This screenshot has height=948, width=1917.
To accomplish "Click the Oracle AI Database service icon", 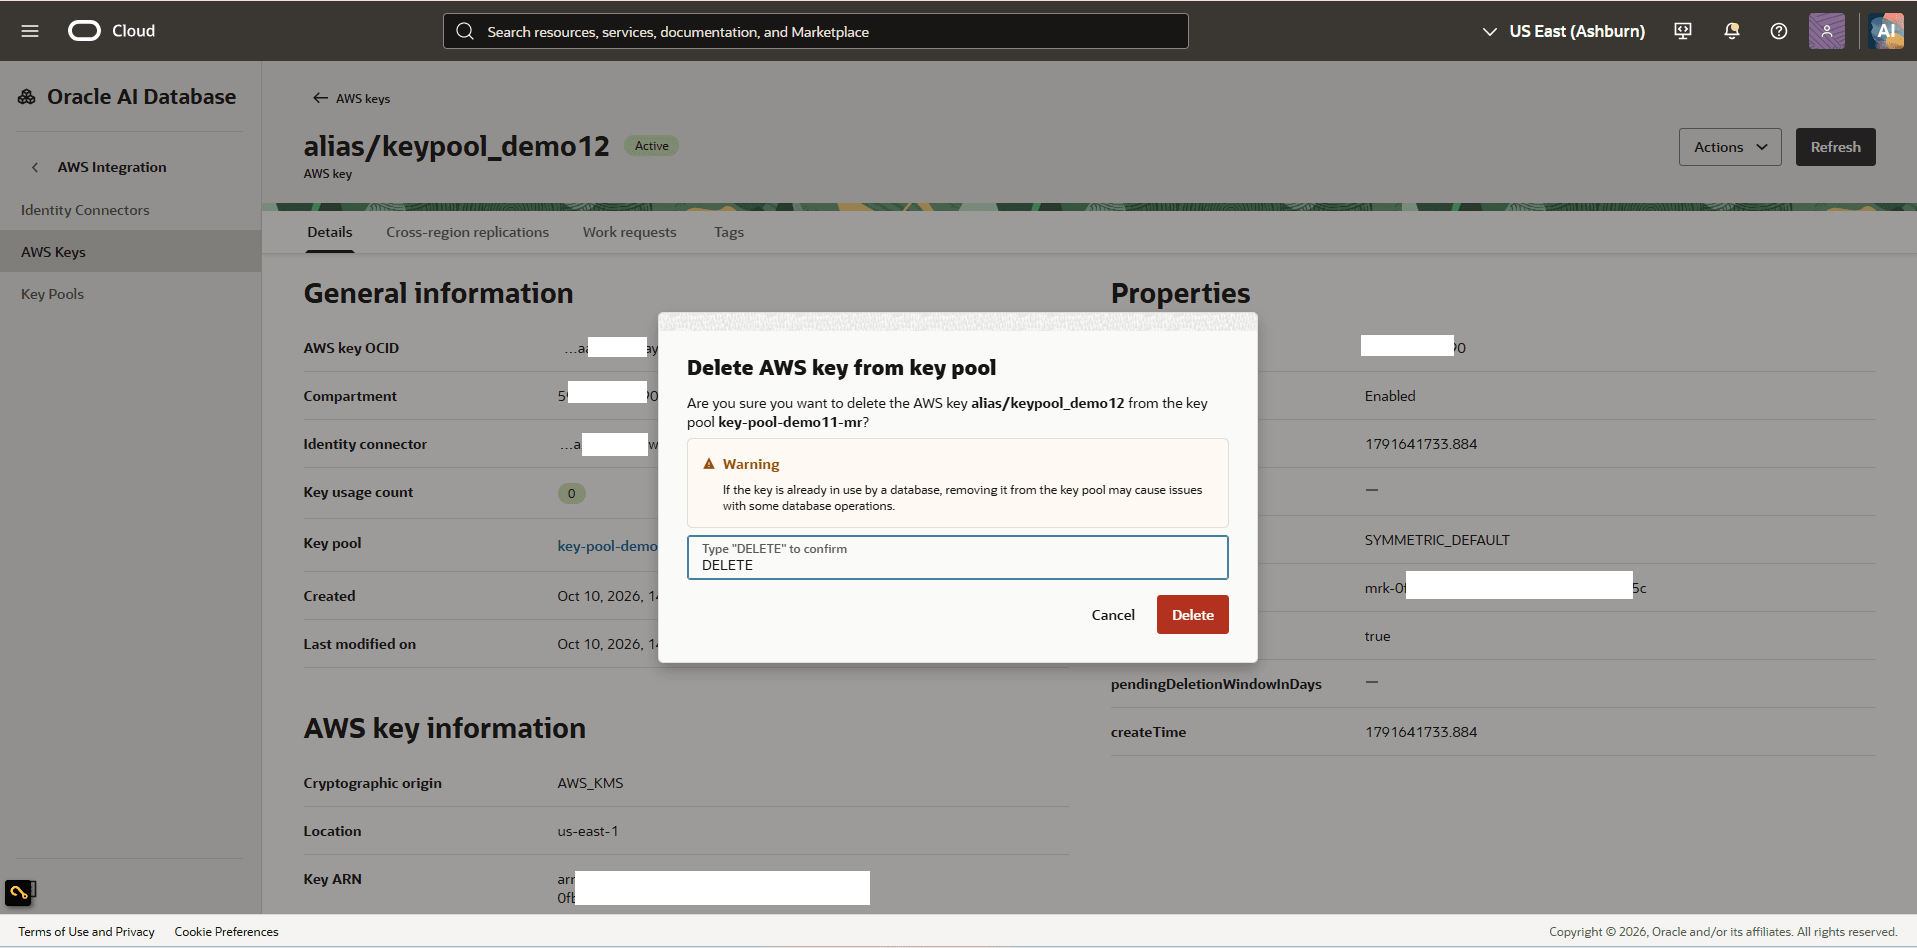I will click(27, 97).
